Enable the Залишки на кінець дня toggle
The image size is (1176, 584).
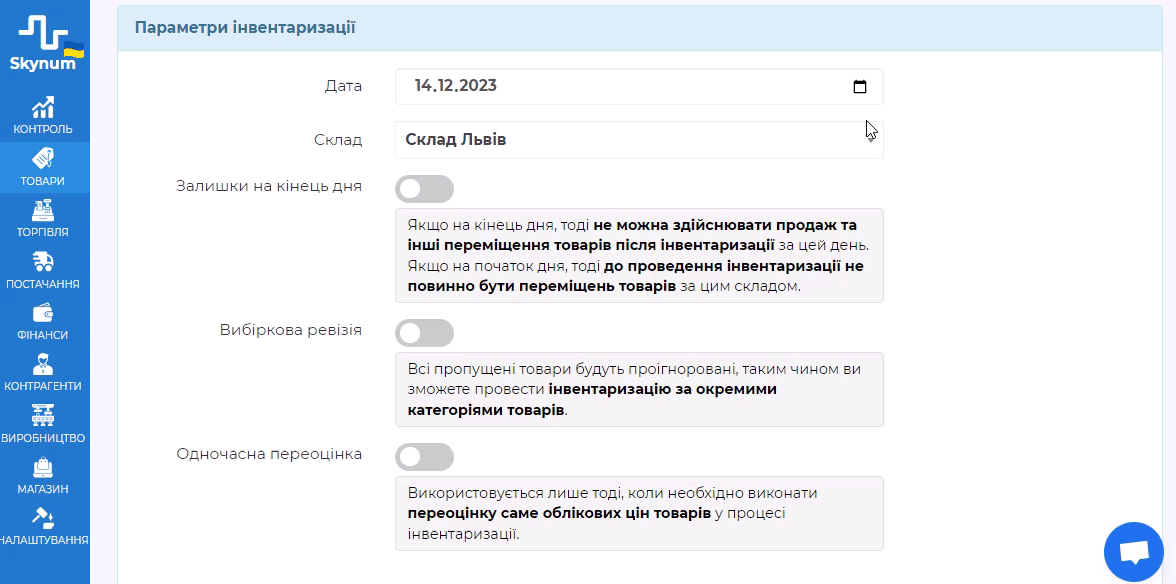(x=424, y=189)
